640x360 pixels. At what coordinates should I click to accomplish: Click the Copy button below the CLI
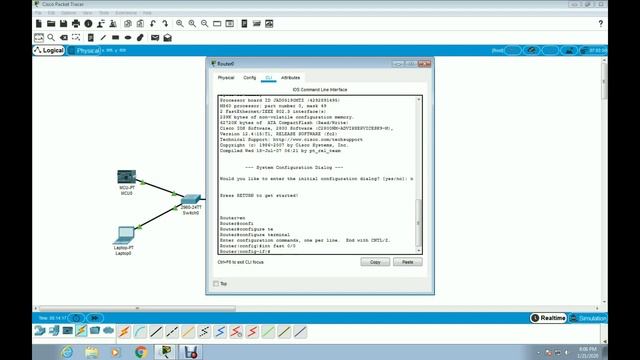click(x=375, y=262)
